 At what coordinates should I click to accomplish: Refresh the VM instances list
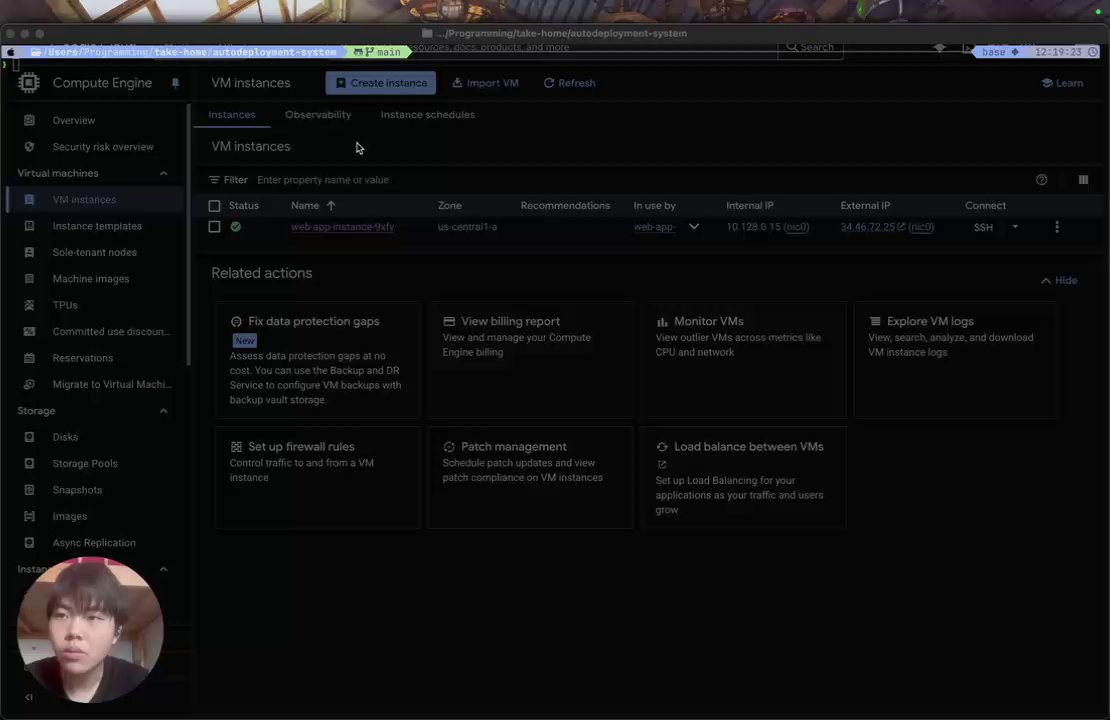coord(569,83)
